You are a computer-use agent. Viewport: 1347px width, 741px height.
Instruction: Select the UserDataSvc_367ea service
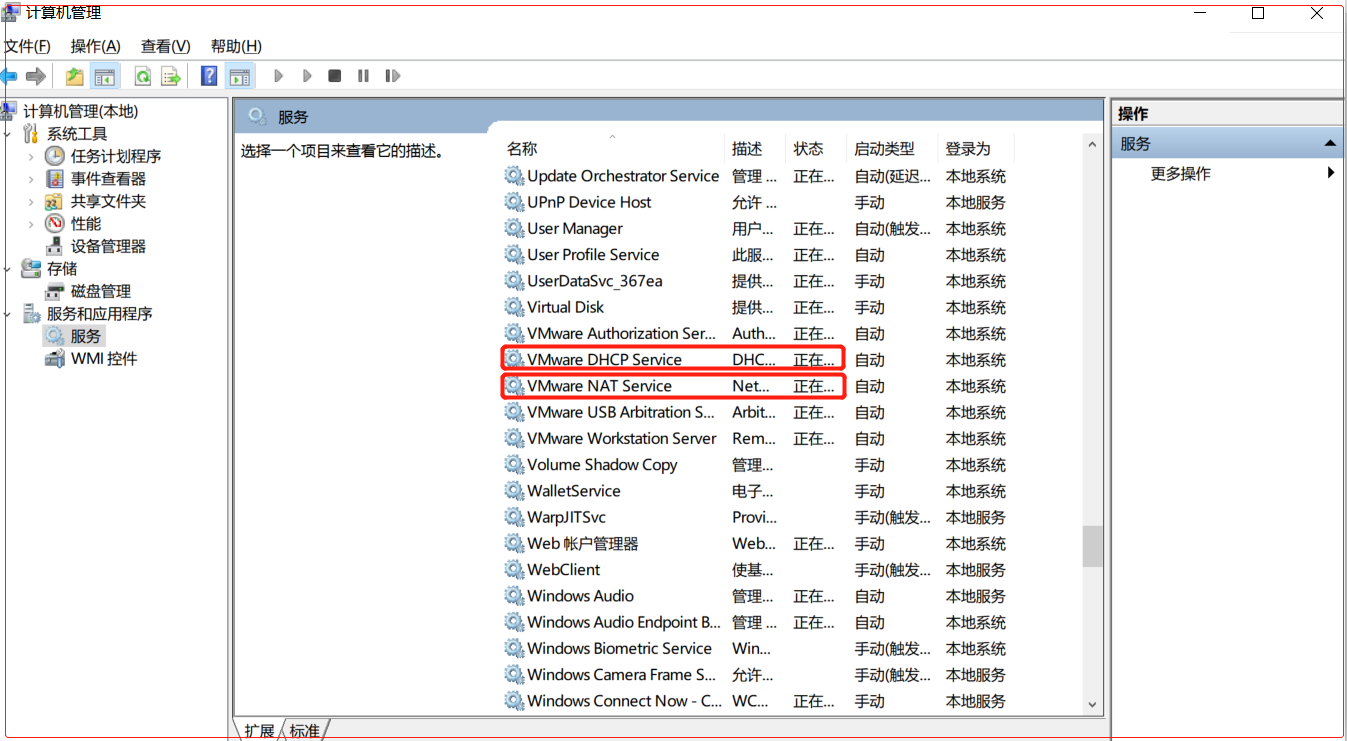[x=757, y=281]
